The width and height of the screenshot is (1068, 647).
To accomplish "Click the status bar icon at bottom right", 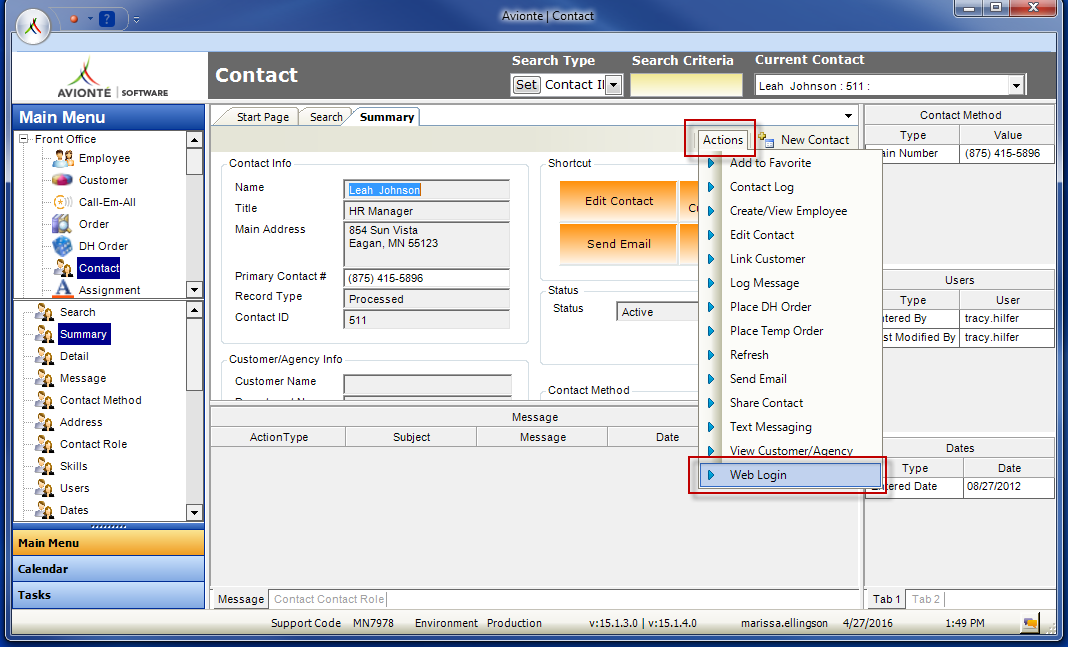I will point(1029,624).
